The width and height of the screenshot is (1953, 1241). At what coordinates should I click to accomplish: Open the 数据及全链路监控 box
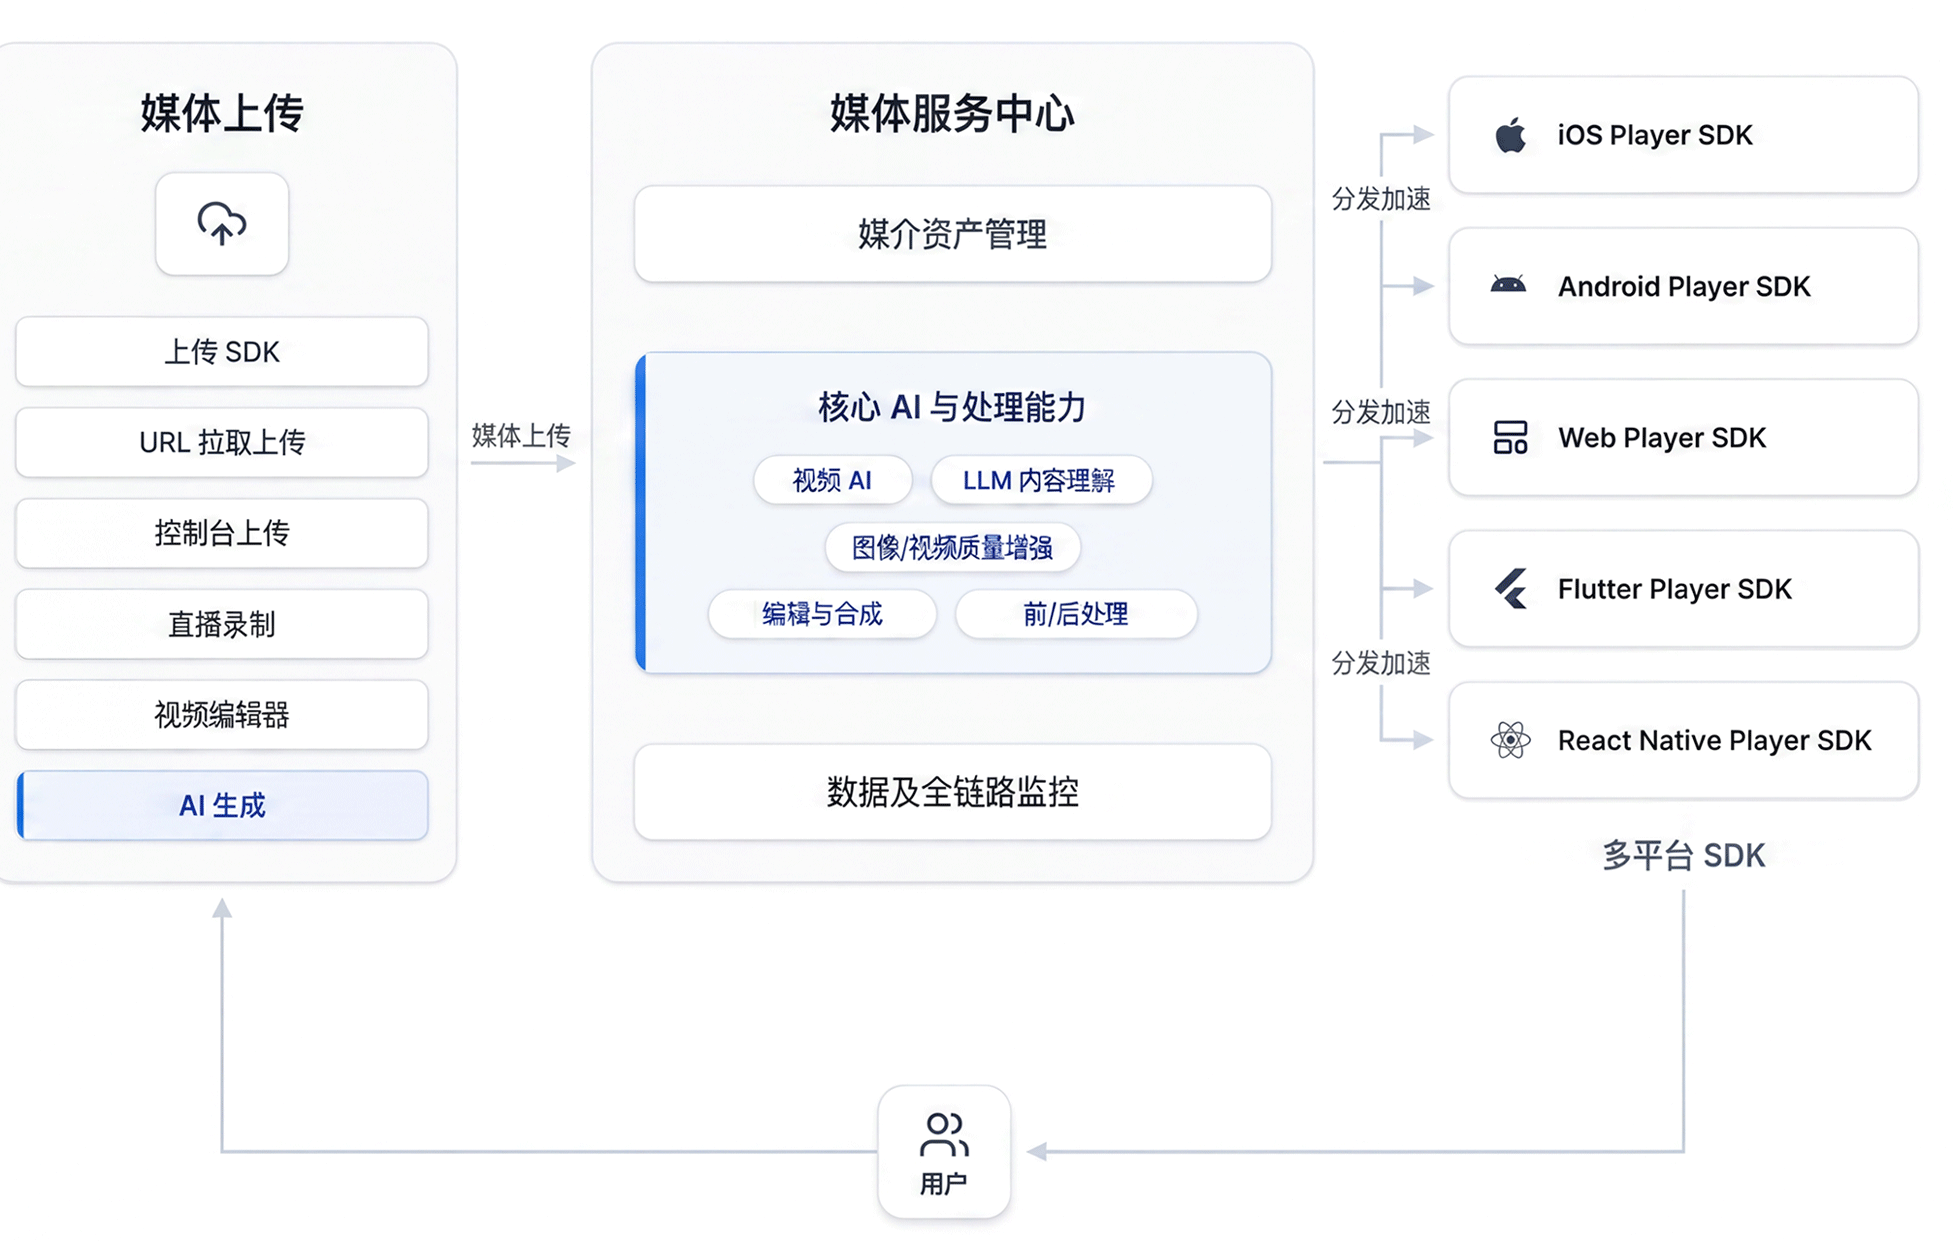[x=953, y=792]
